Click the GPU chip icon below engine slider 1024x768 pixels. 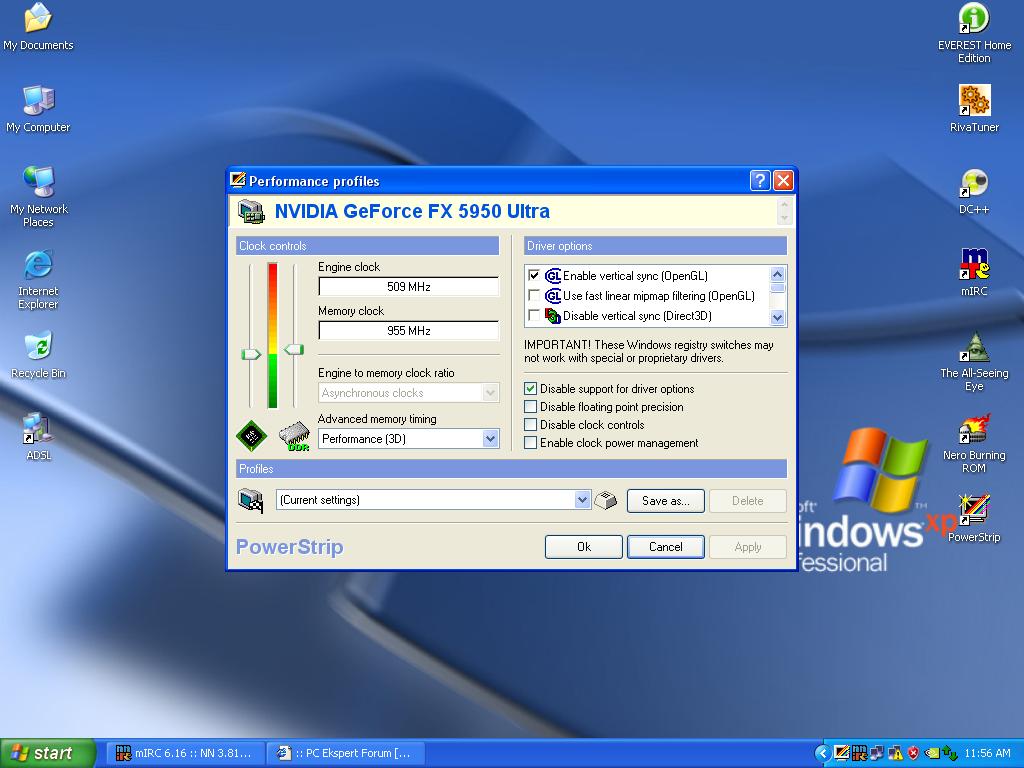click(251, 435)
